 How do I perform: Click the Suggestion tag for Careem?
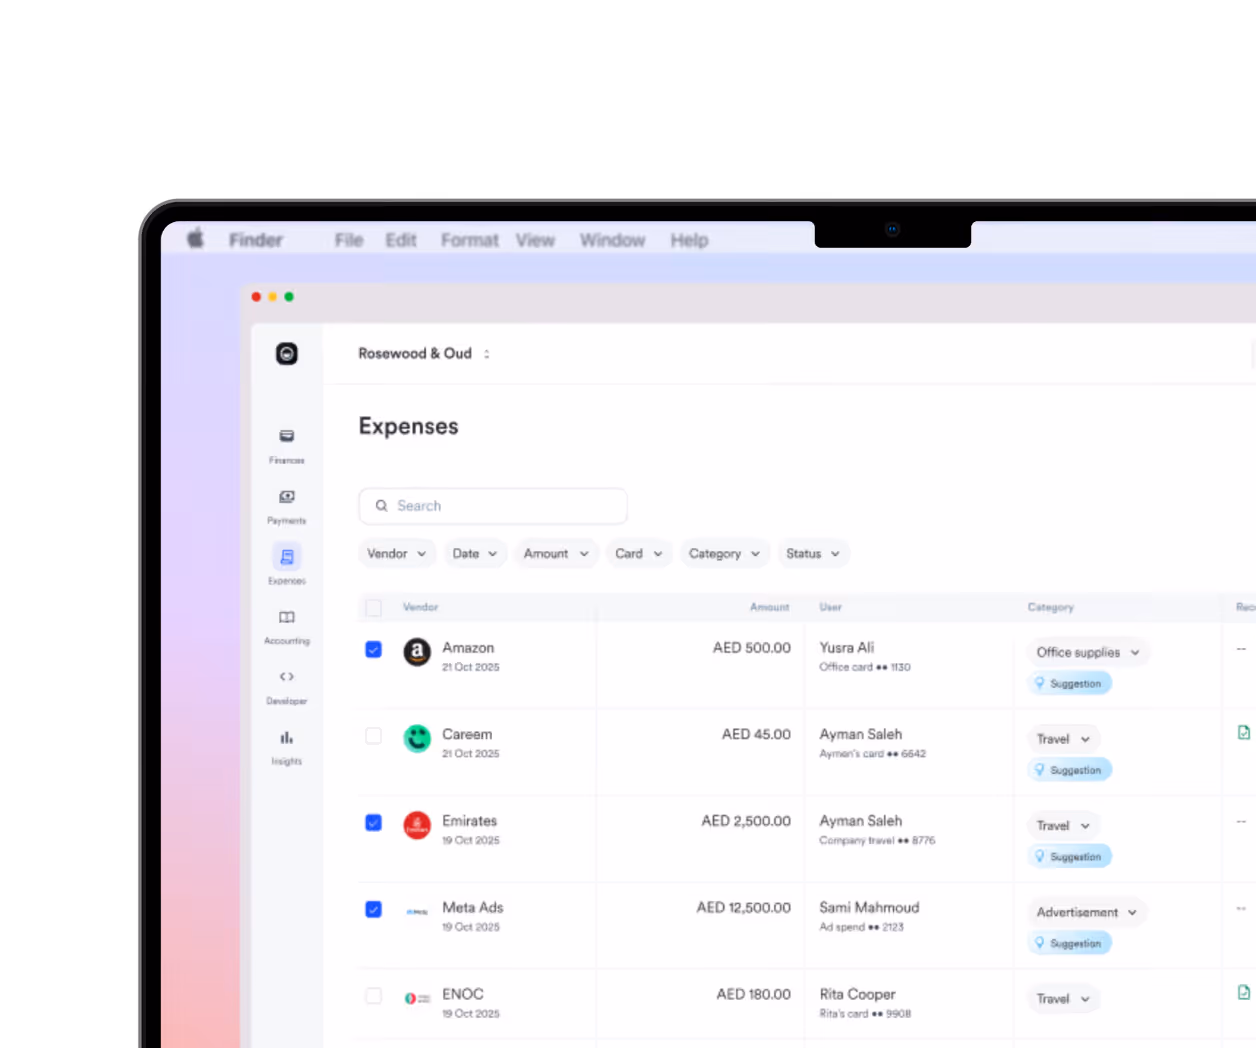(1070, 770)
